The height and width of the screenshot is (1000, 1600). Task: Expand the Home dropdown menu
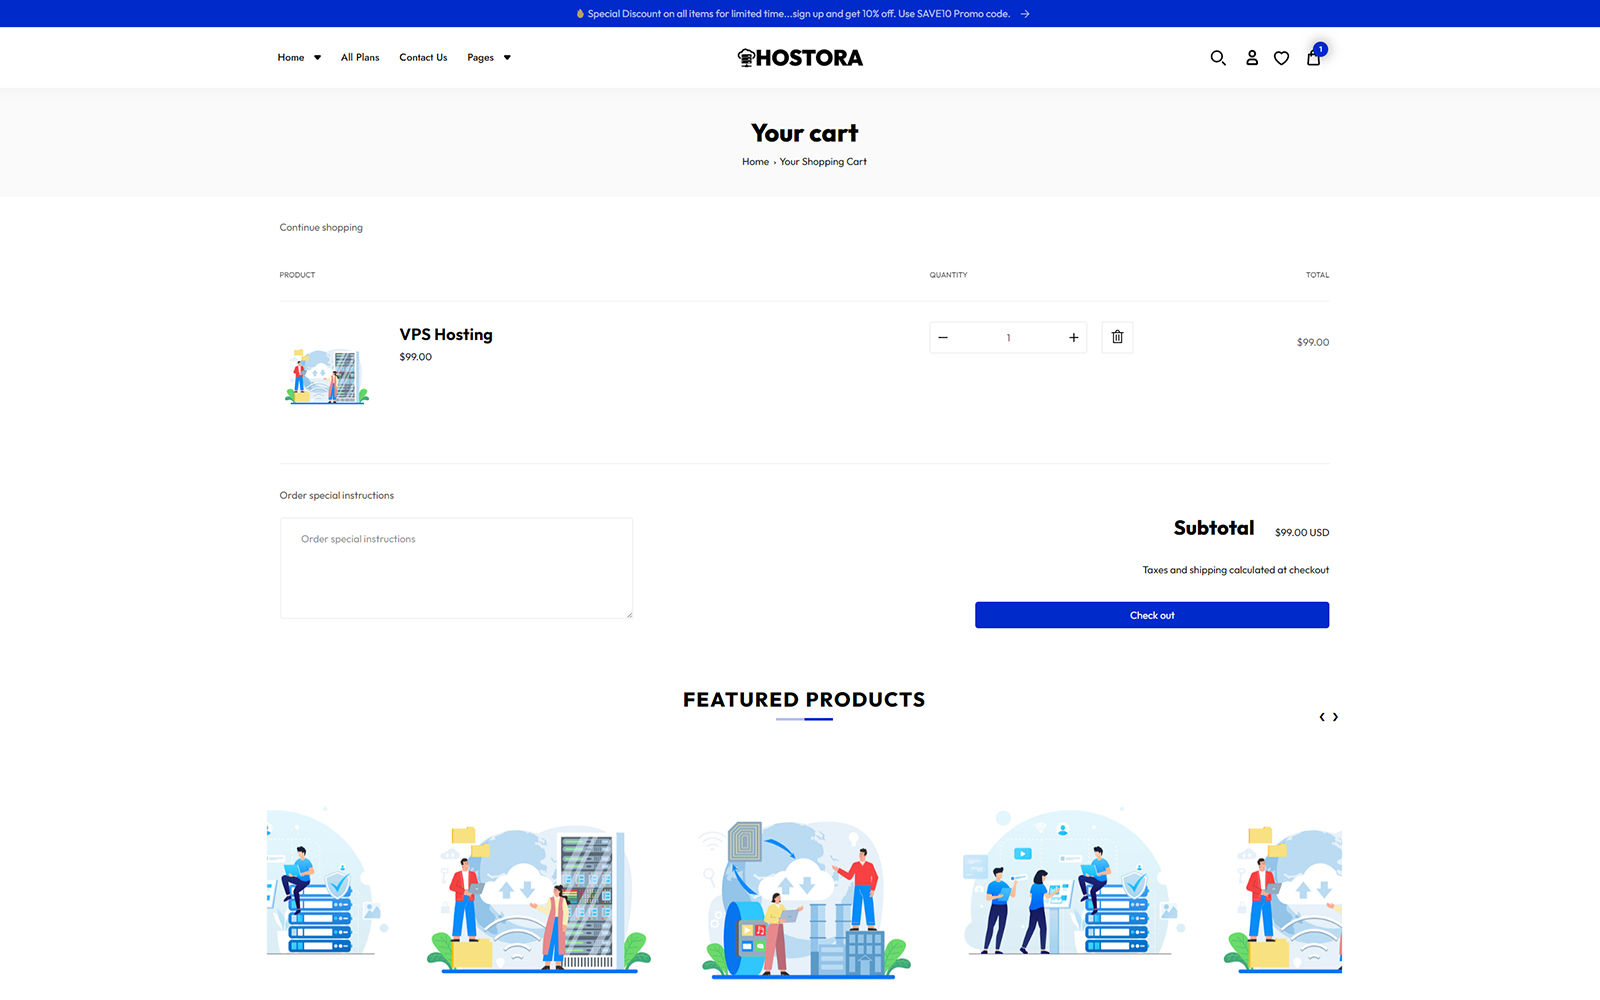point(299,58)
